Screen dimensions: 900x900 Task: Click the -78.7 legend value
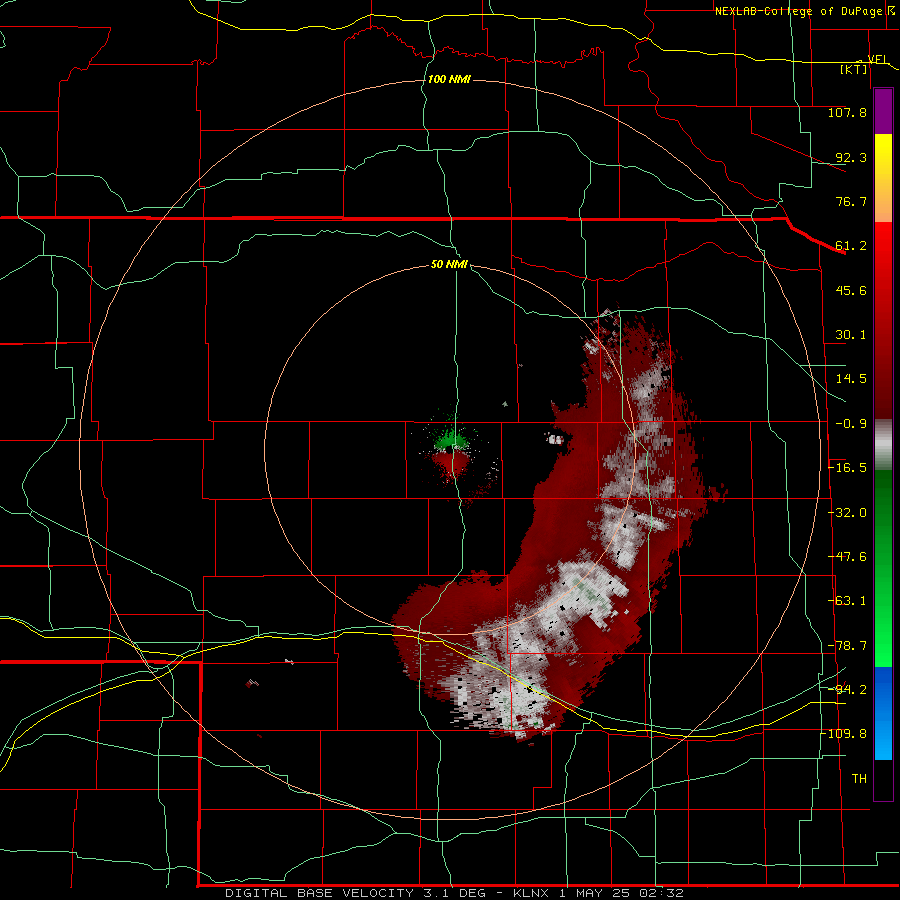(847, 646)
